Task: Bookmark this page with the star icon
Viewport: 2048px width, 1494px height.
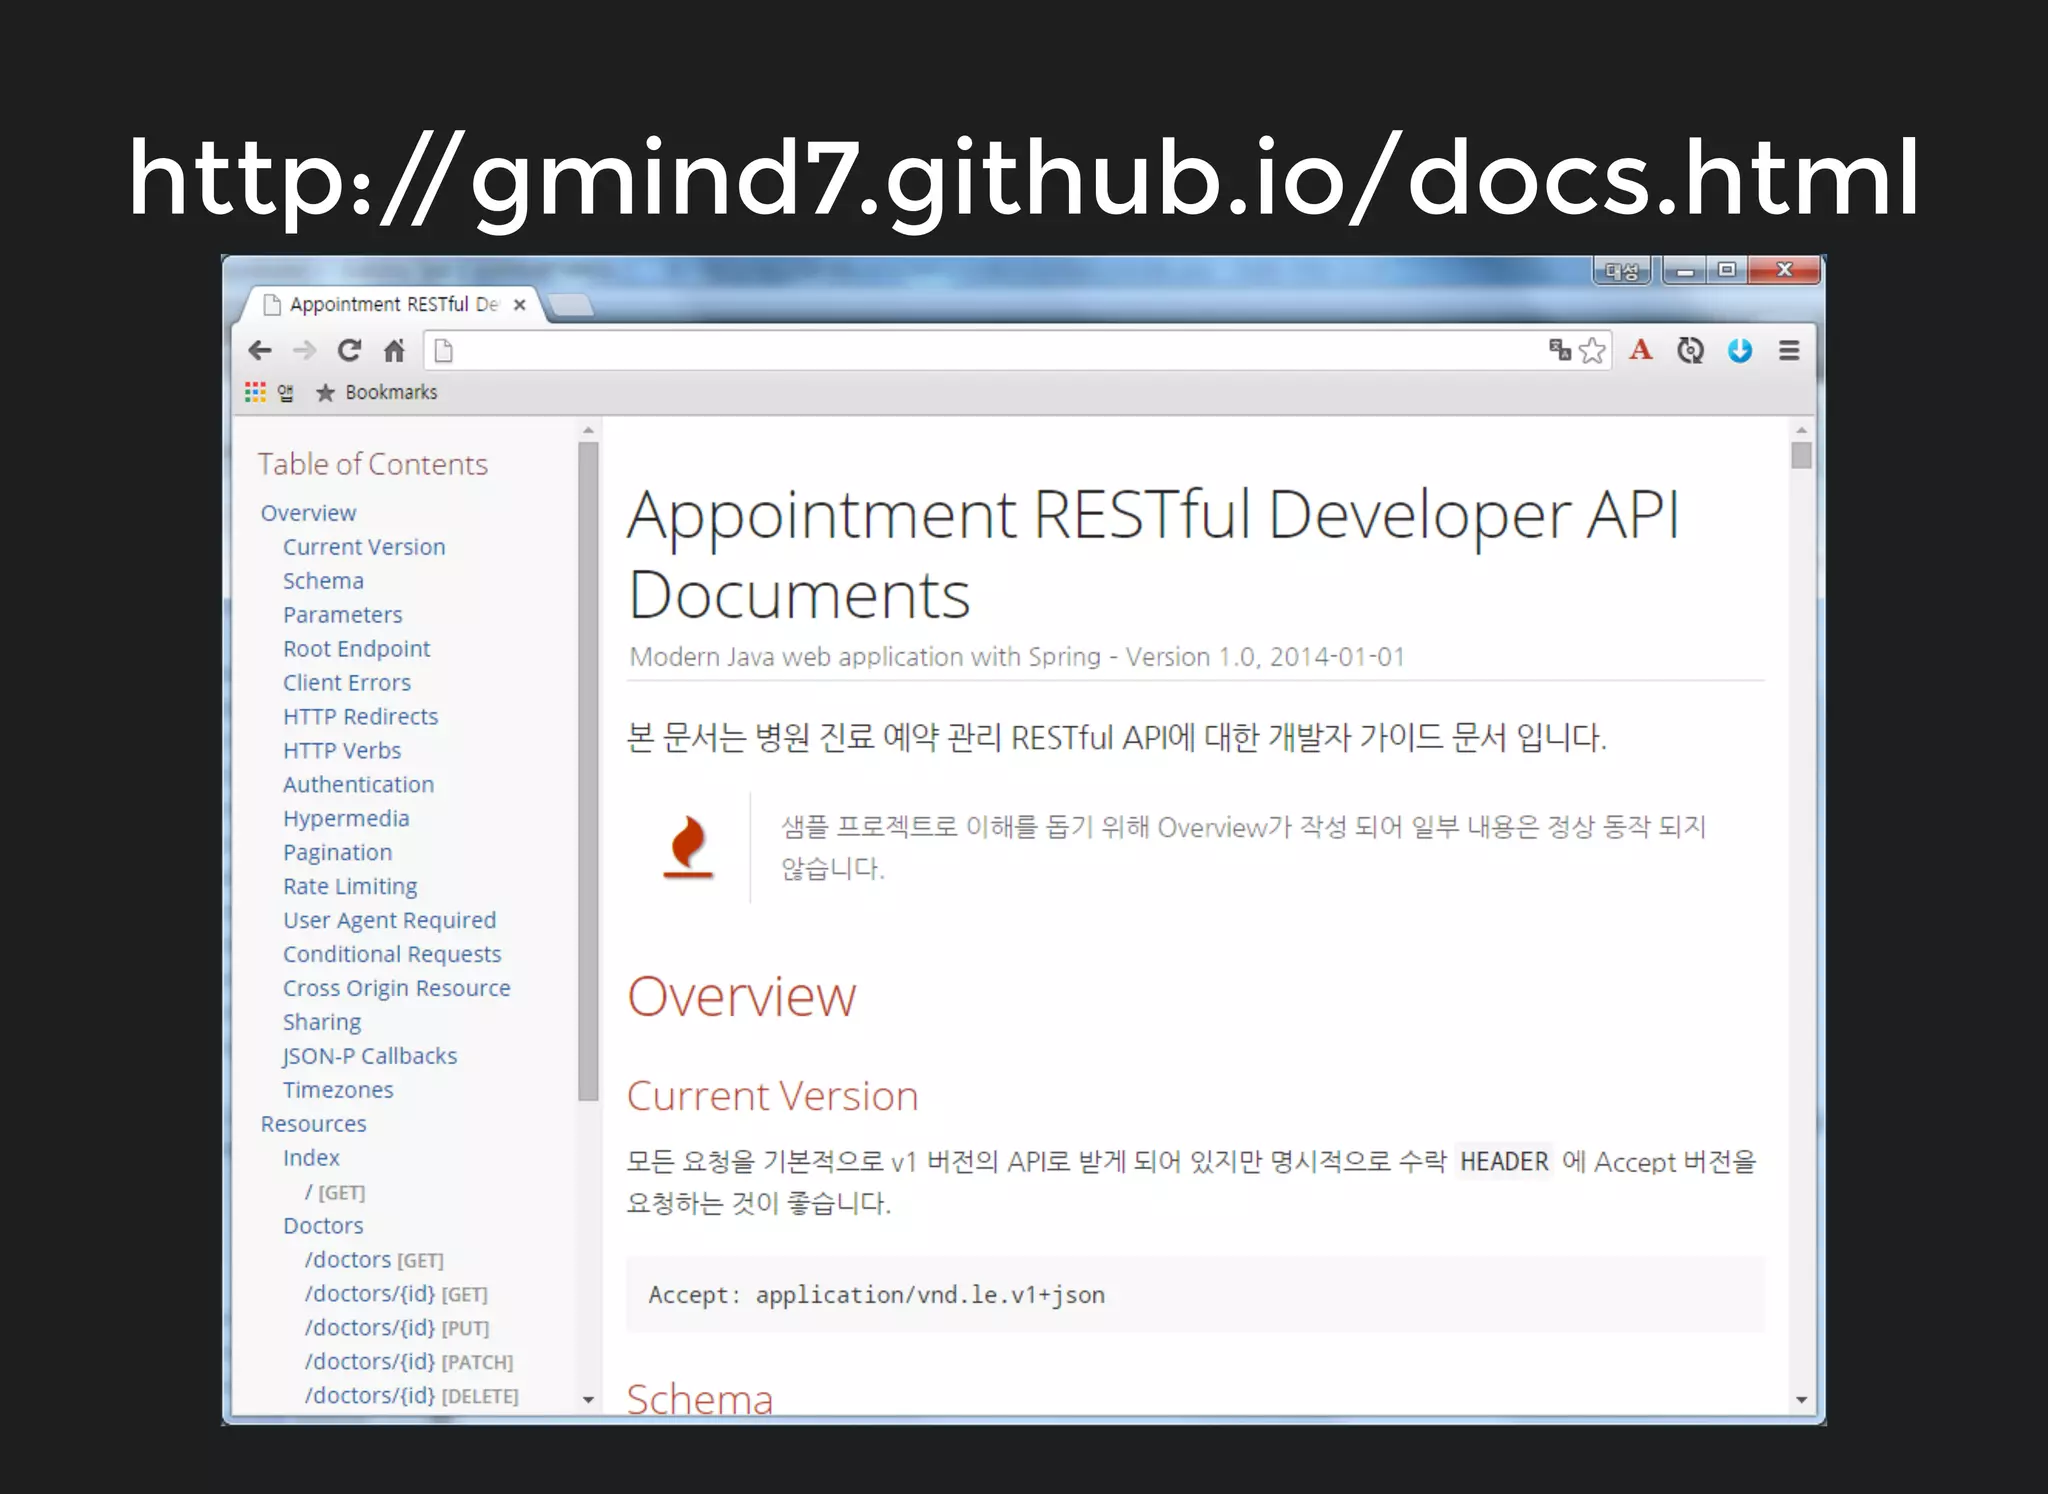Action: [1591, 350]
